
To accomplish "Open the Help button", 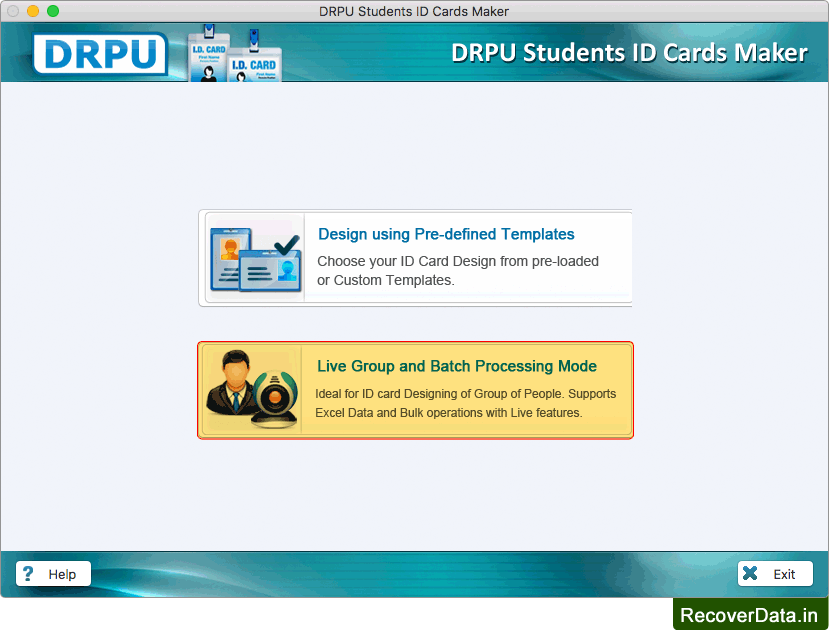I will coord(53,573).
